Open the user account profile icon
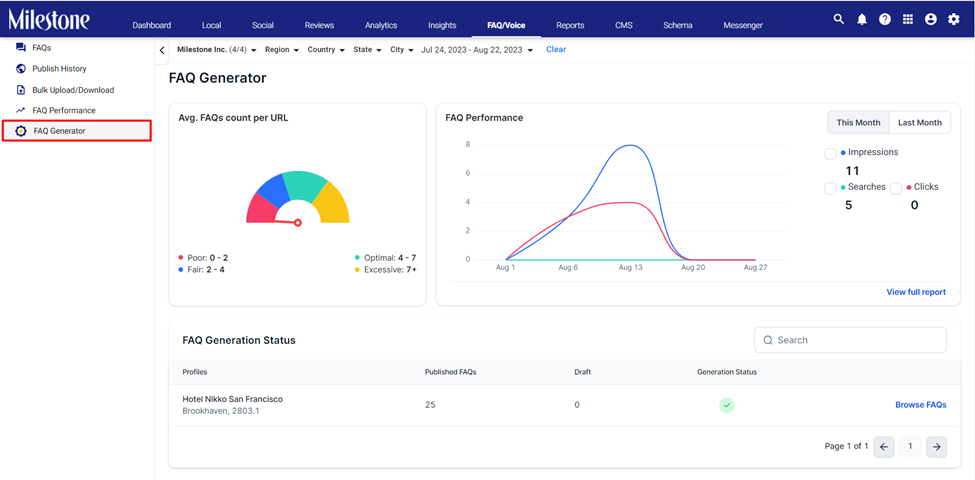This screenshot has width=975, height=480. pos(931,19)
